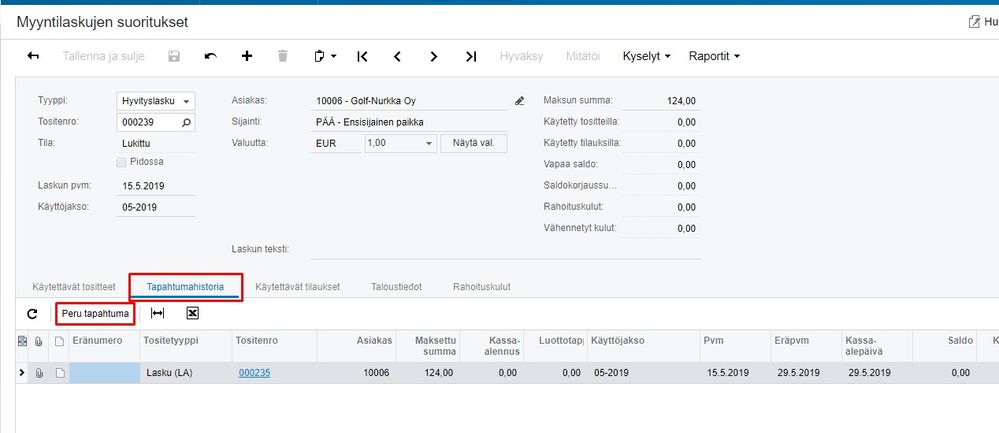Sort by Tositetyyppi column header
This screenshot has width=999, height=433.
point(185,346)
